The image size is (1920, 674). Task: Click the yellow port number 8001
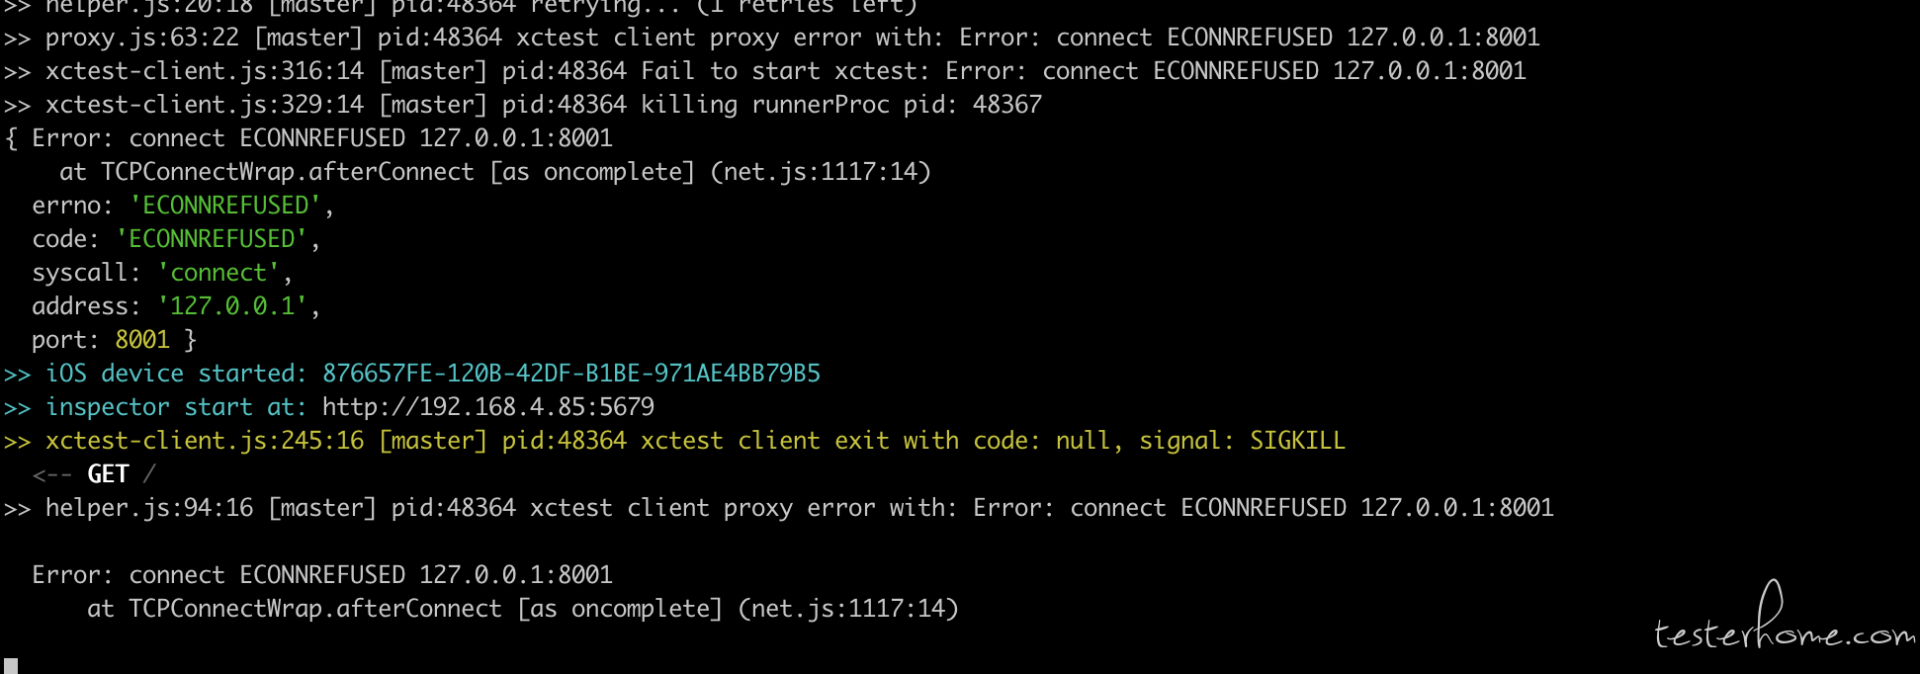pyautogui.click(x=142, y=340)
